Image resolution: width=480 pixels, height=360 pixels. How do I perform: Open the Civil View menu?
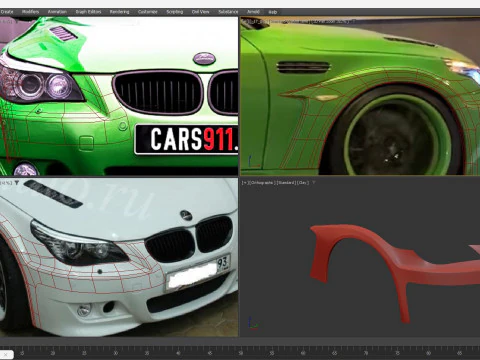200,12
